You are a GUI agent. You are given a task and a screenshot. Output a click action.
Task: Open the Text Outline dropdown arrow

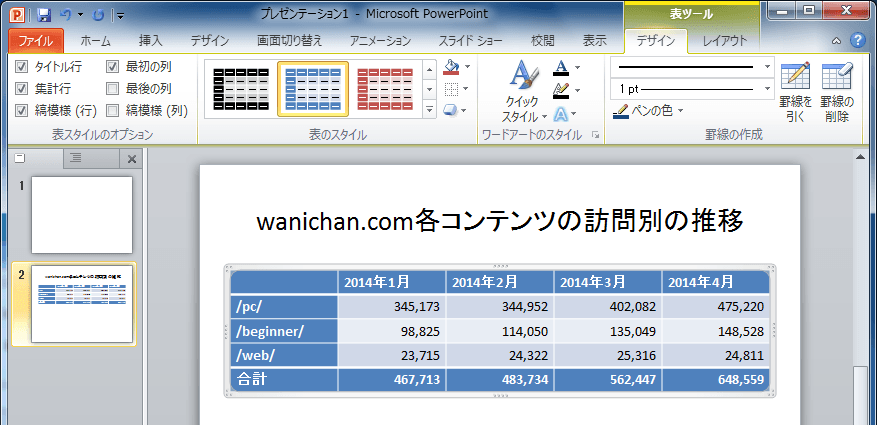tap(577, 89)
